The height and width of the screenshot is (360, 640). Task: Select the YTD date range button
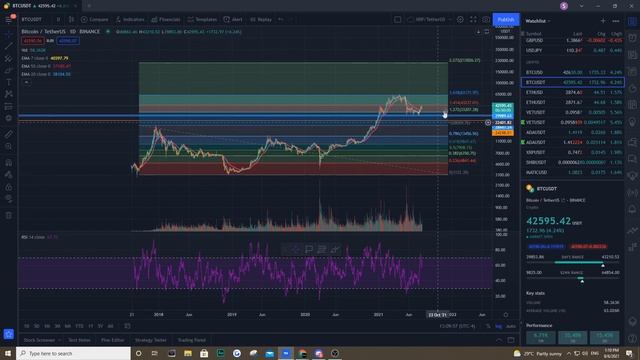pos(79,326)
